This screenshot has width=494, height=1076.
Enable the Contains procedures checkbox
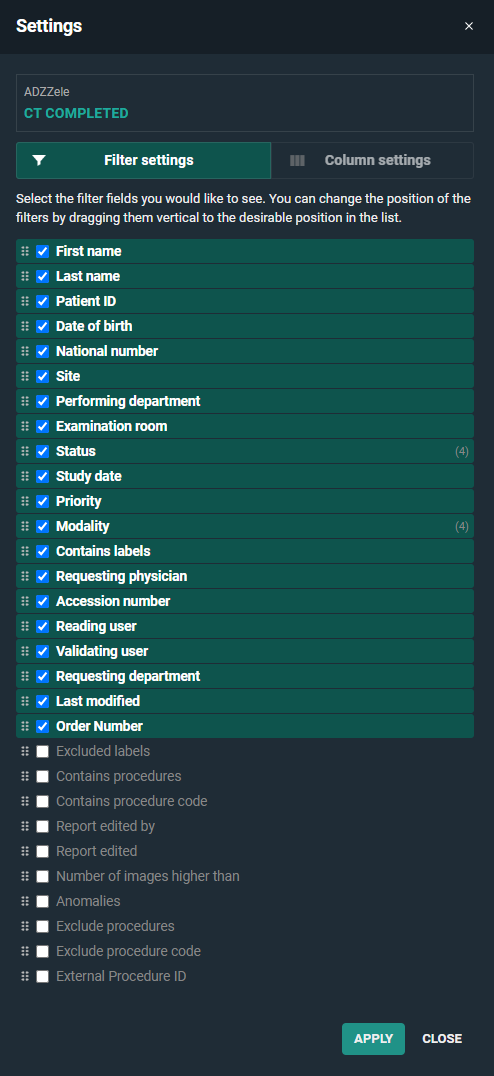click(x=43, y=776)
